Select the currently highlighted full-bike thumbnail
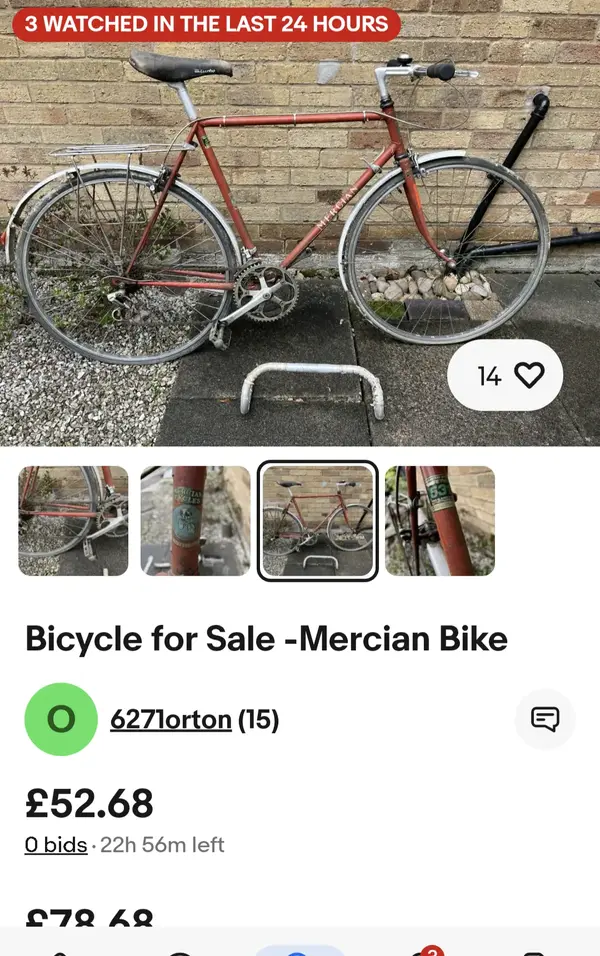Image resolution: width=600 pixels, height=956 pixels. [318, 521]
